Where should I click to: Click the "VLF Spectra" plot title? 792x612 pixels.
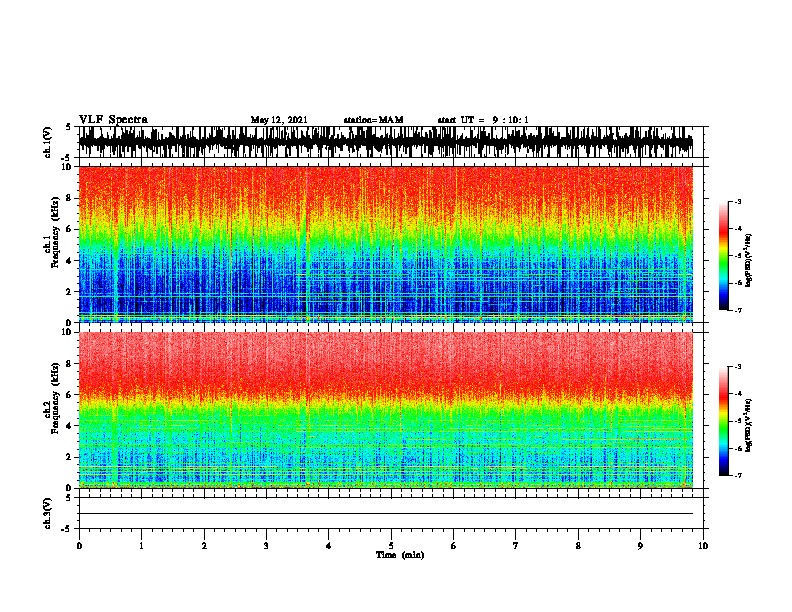point(113,120)
